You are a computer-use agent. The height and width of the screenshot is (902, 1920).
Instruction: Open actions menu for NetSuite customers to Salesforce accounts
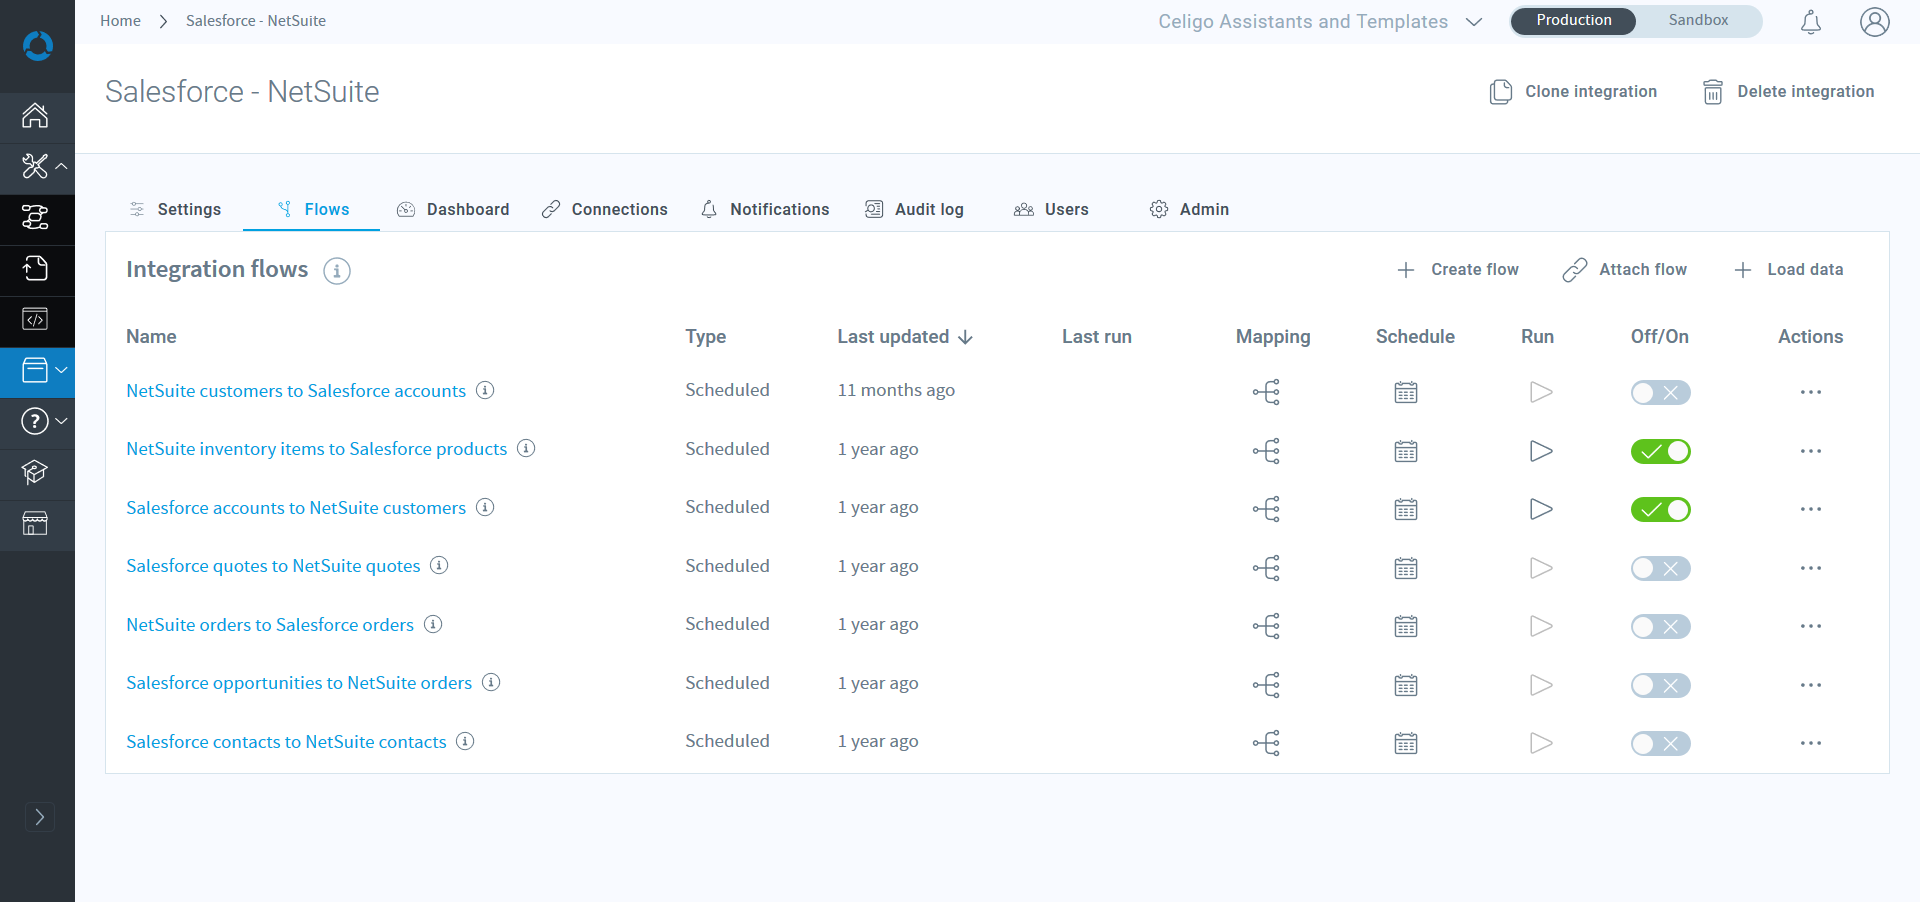click(x=1811, y=392)
